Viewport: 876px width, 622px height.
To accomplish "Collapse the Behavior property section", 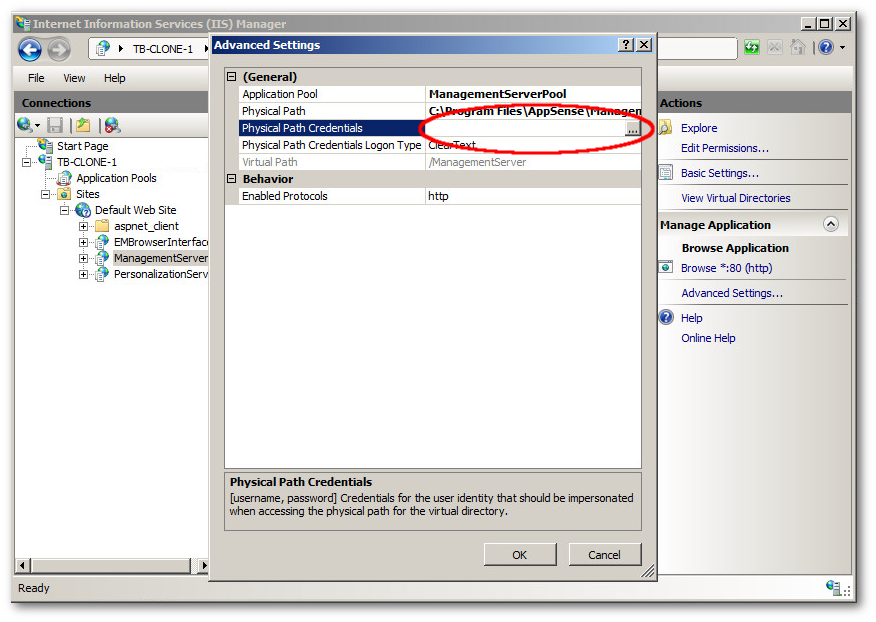I will point(232,179).
